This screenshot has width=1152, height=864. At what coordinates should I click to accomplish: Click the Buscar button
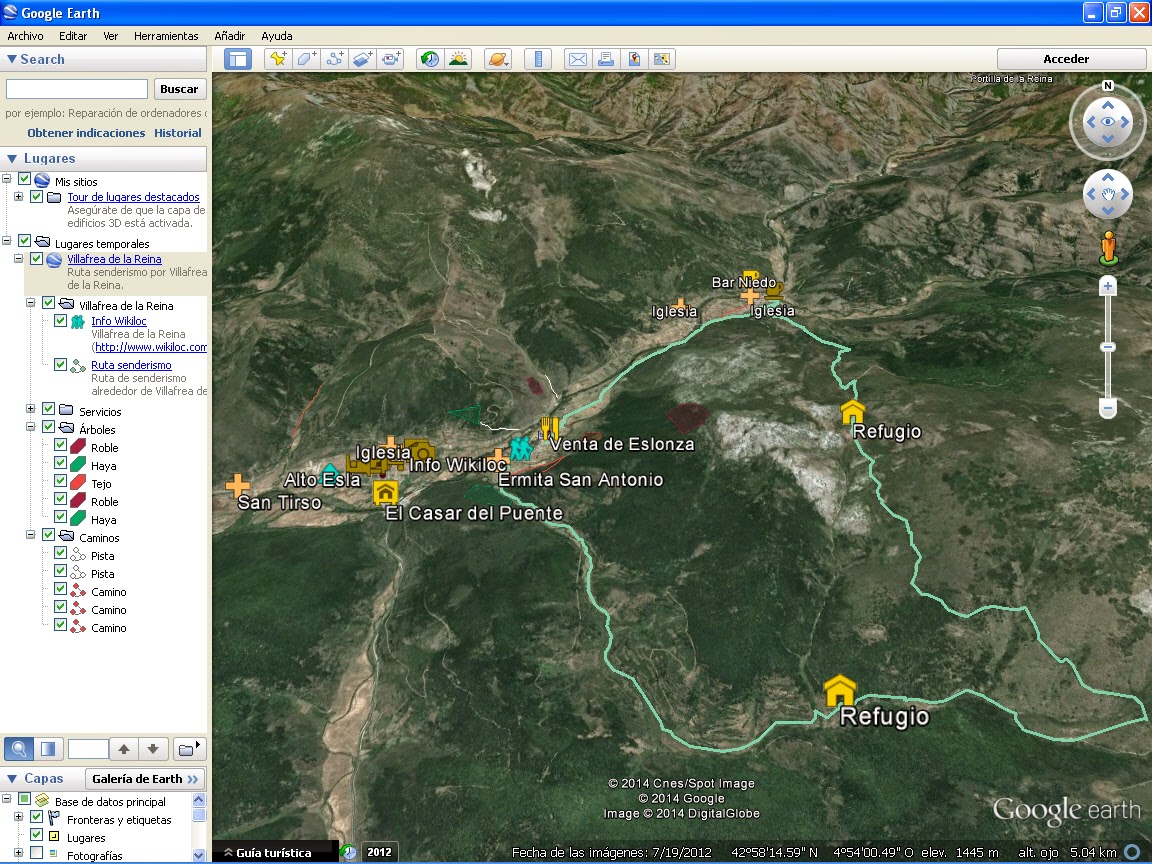point(180,88)
